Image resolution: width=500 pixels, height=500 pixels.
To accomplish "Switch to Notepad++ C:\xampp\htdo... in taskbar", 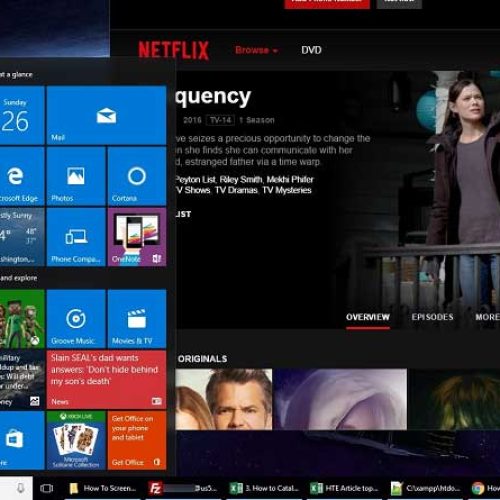I will 425,488.
